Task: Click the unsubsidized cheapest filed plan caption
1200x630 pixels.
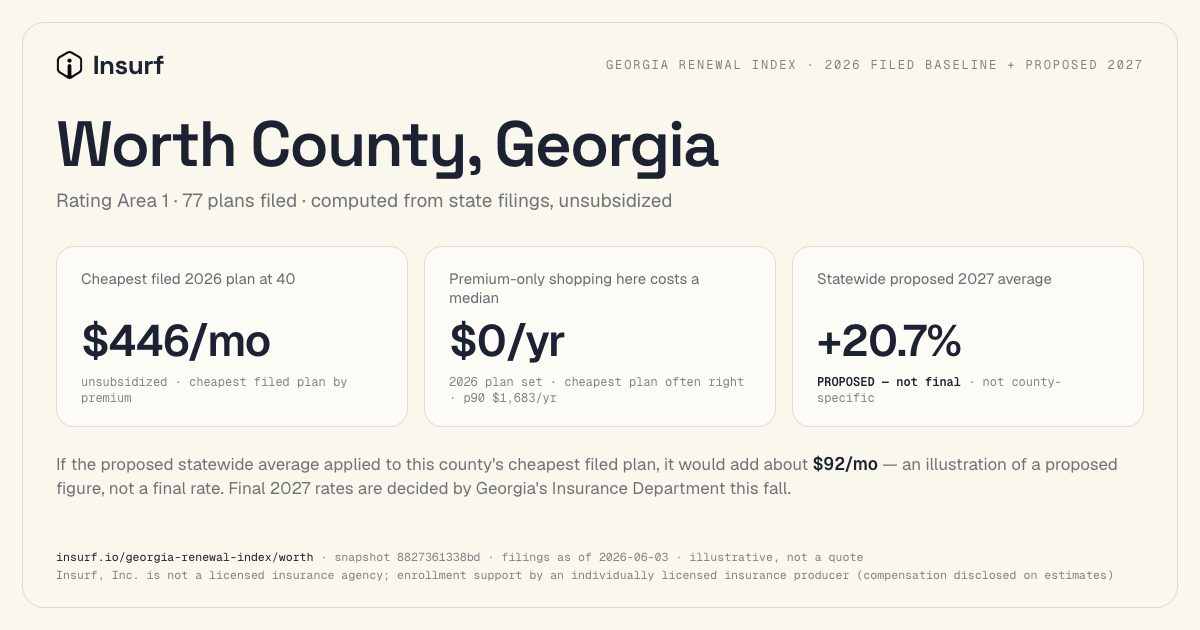Action: [x=214, y=390]
